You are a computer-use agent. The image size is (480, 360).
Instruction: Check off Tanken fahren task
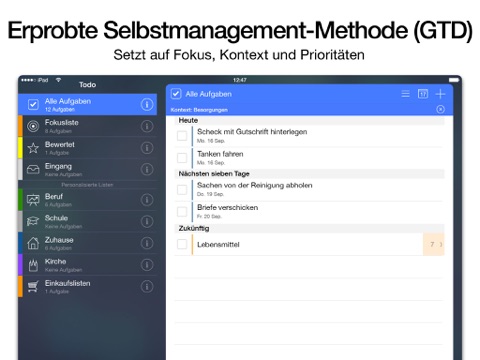(x=182, y=158)
